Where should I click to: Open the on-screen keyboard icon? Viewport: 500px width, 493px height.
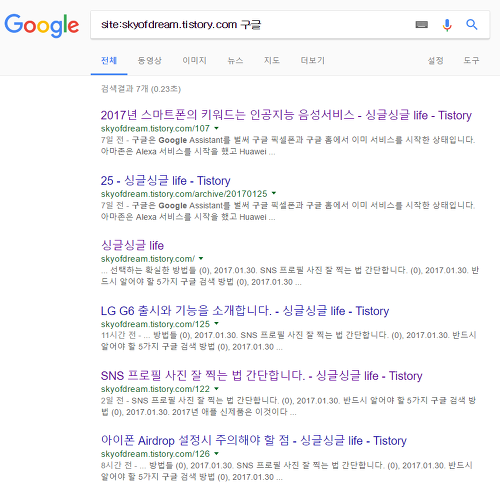pos(422,24)
